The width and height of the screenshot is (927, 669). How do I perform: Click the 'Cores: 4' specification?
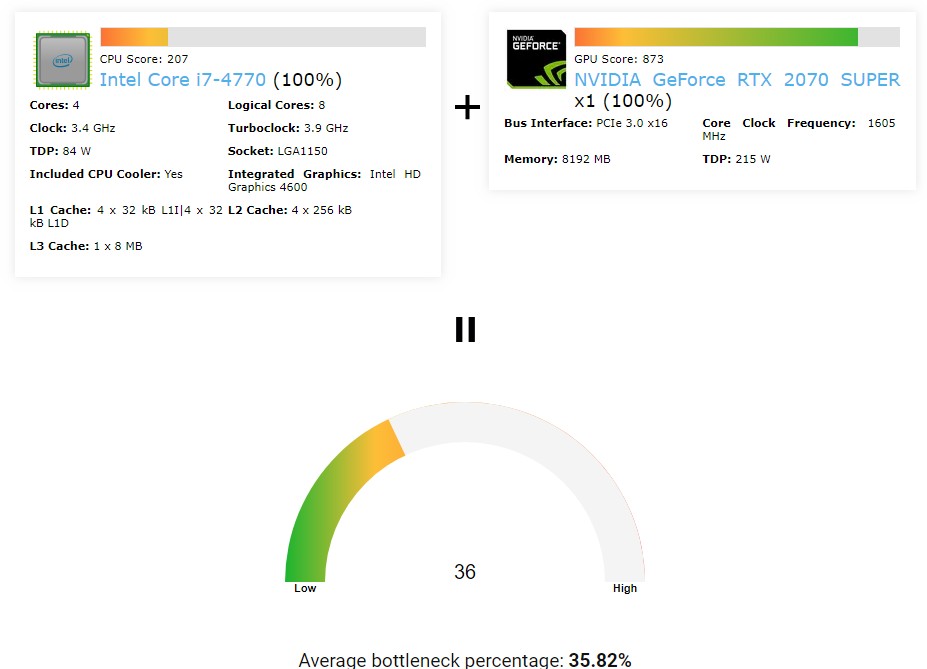54,105
